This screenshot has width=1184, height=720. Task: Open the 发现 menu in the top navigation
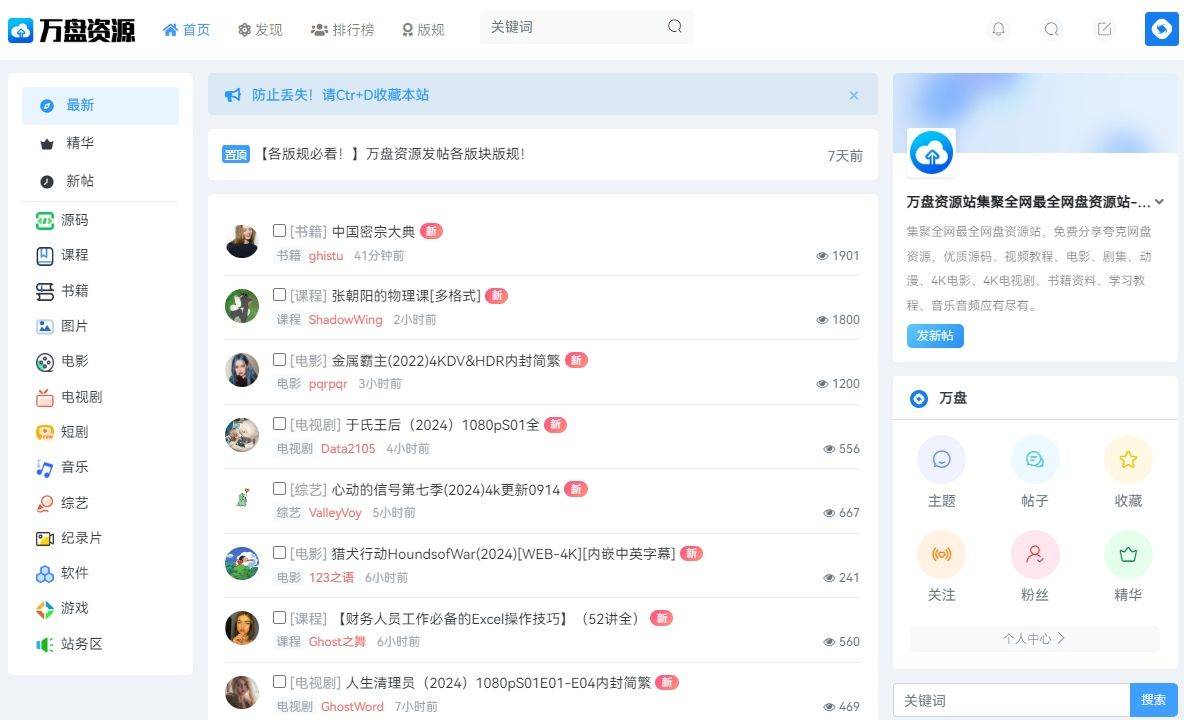[x=260, y=29]
